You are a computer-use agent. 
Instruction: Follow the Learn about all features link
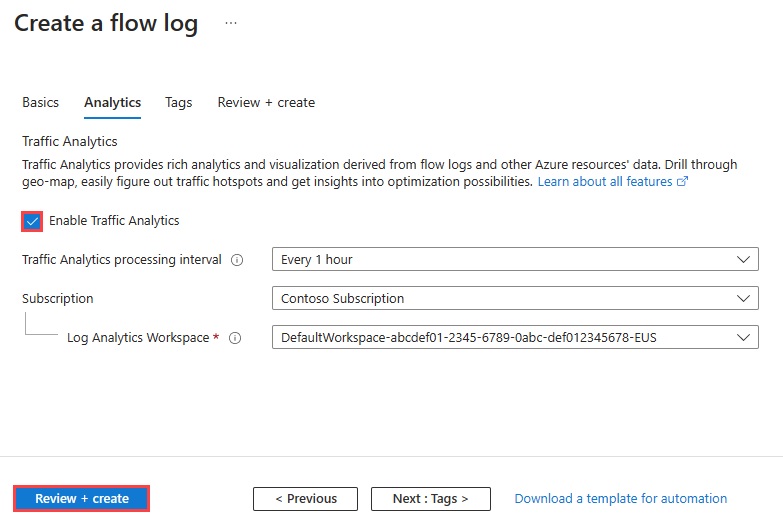pyautogui.click(x=605, y=182)
